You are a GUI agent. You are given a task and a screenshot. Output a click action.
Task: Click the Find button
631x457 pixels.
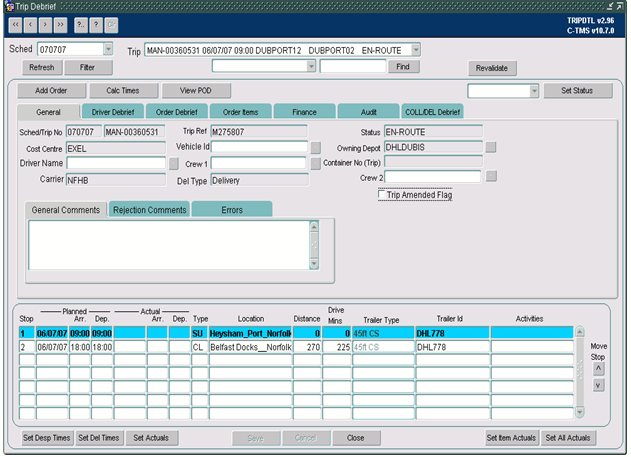tap(403, 66)
